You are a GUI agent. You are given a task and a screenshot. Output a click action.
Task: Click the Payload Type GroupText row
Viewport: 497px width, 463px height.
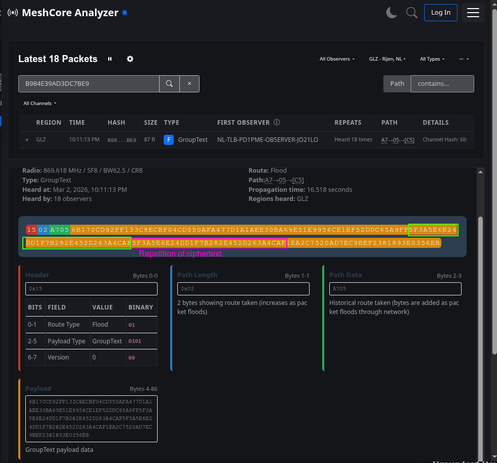91,341
